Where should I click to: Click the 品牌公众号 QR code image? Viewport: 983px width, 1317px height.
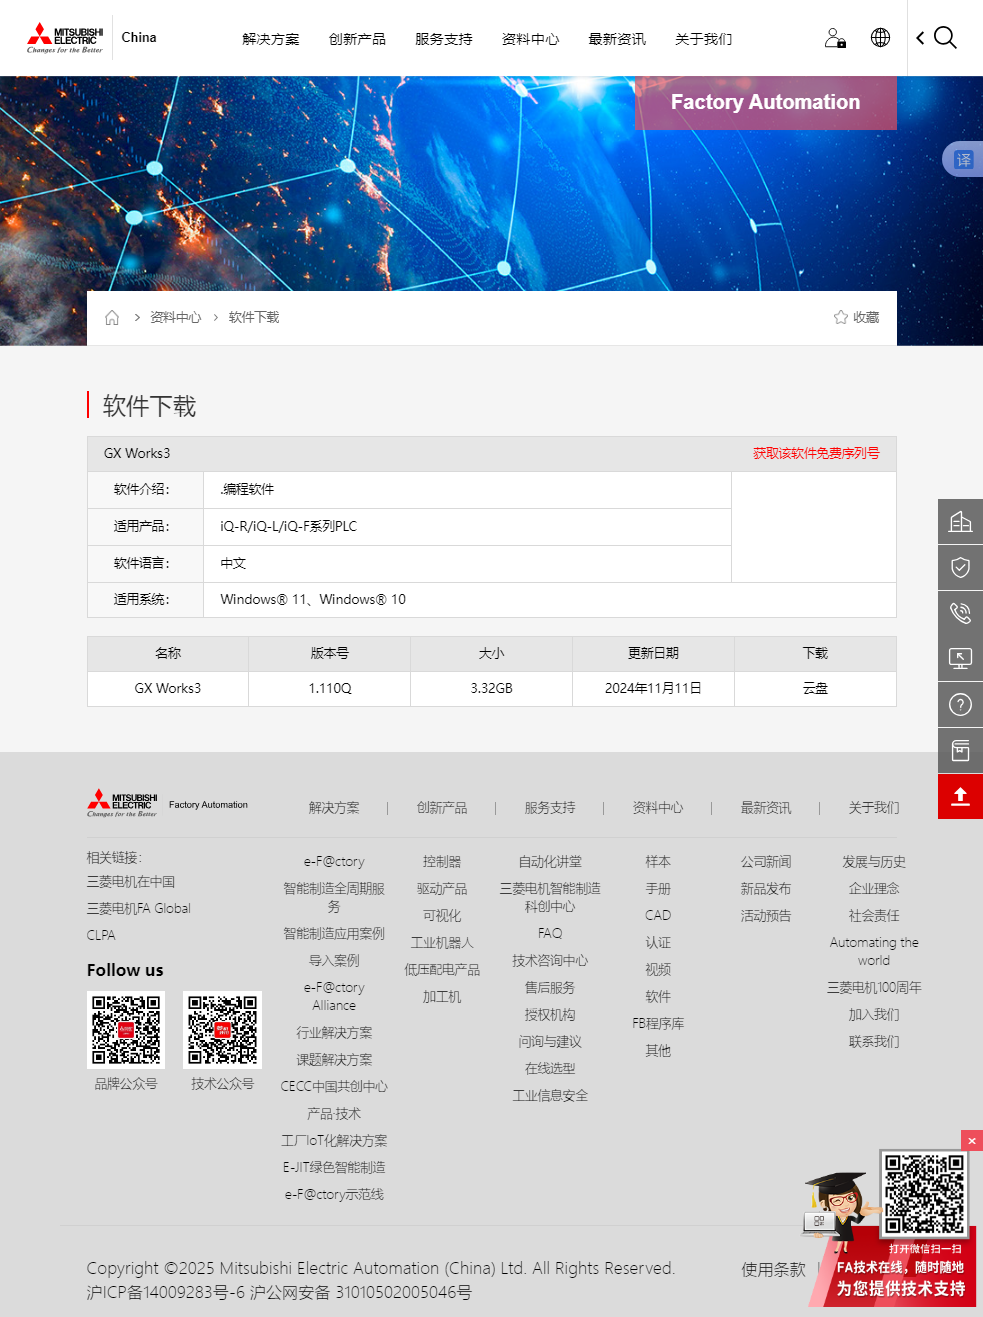126,1030
